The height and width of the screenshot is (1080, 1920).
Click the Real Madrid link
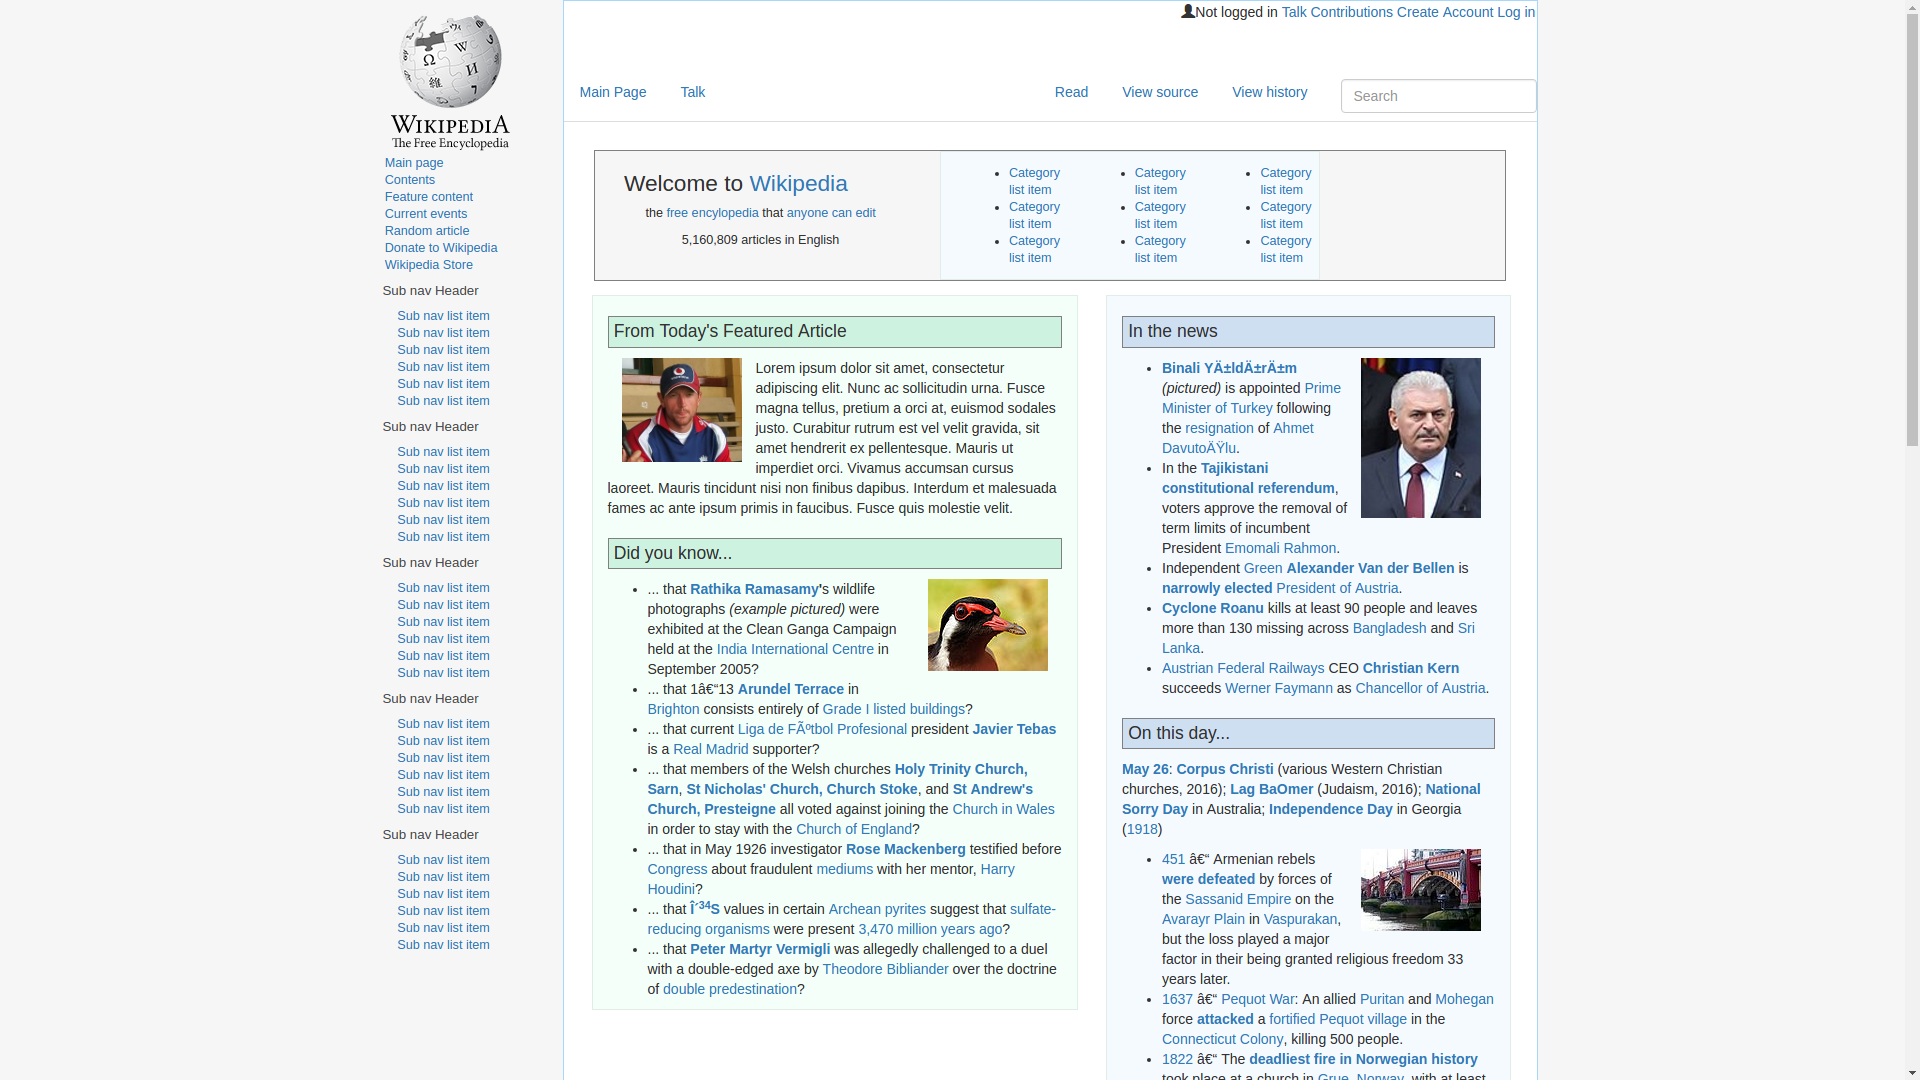711,749
